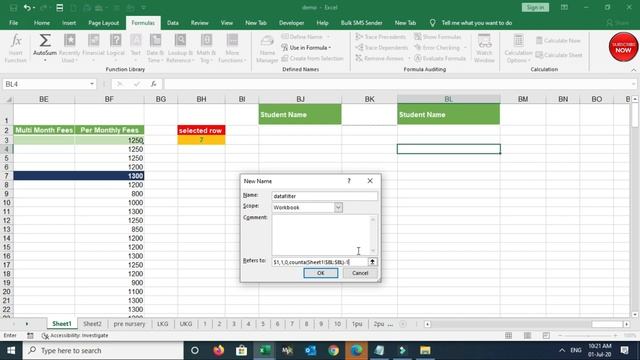Open the Insert tab
The height and width of the screenshot is (360, 640).
(x=69, y=23)
